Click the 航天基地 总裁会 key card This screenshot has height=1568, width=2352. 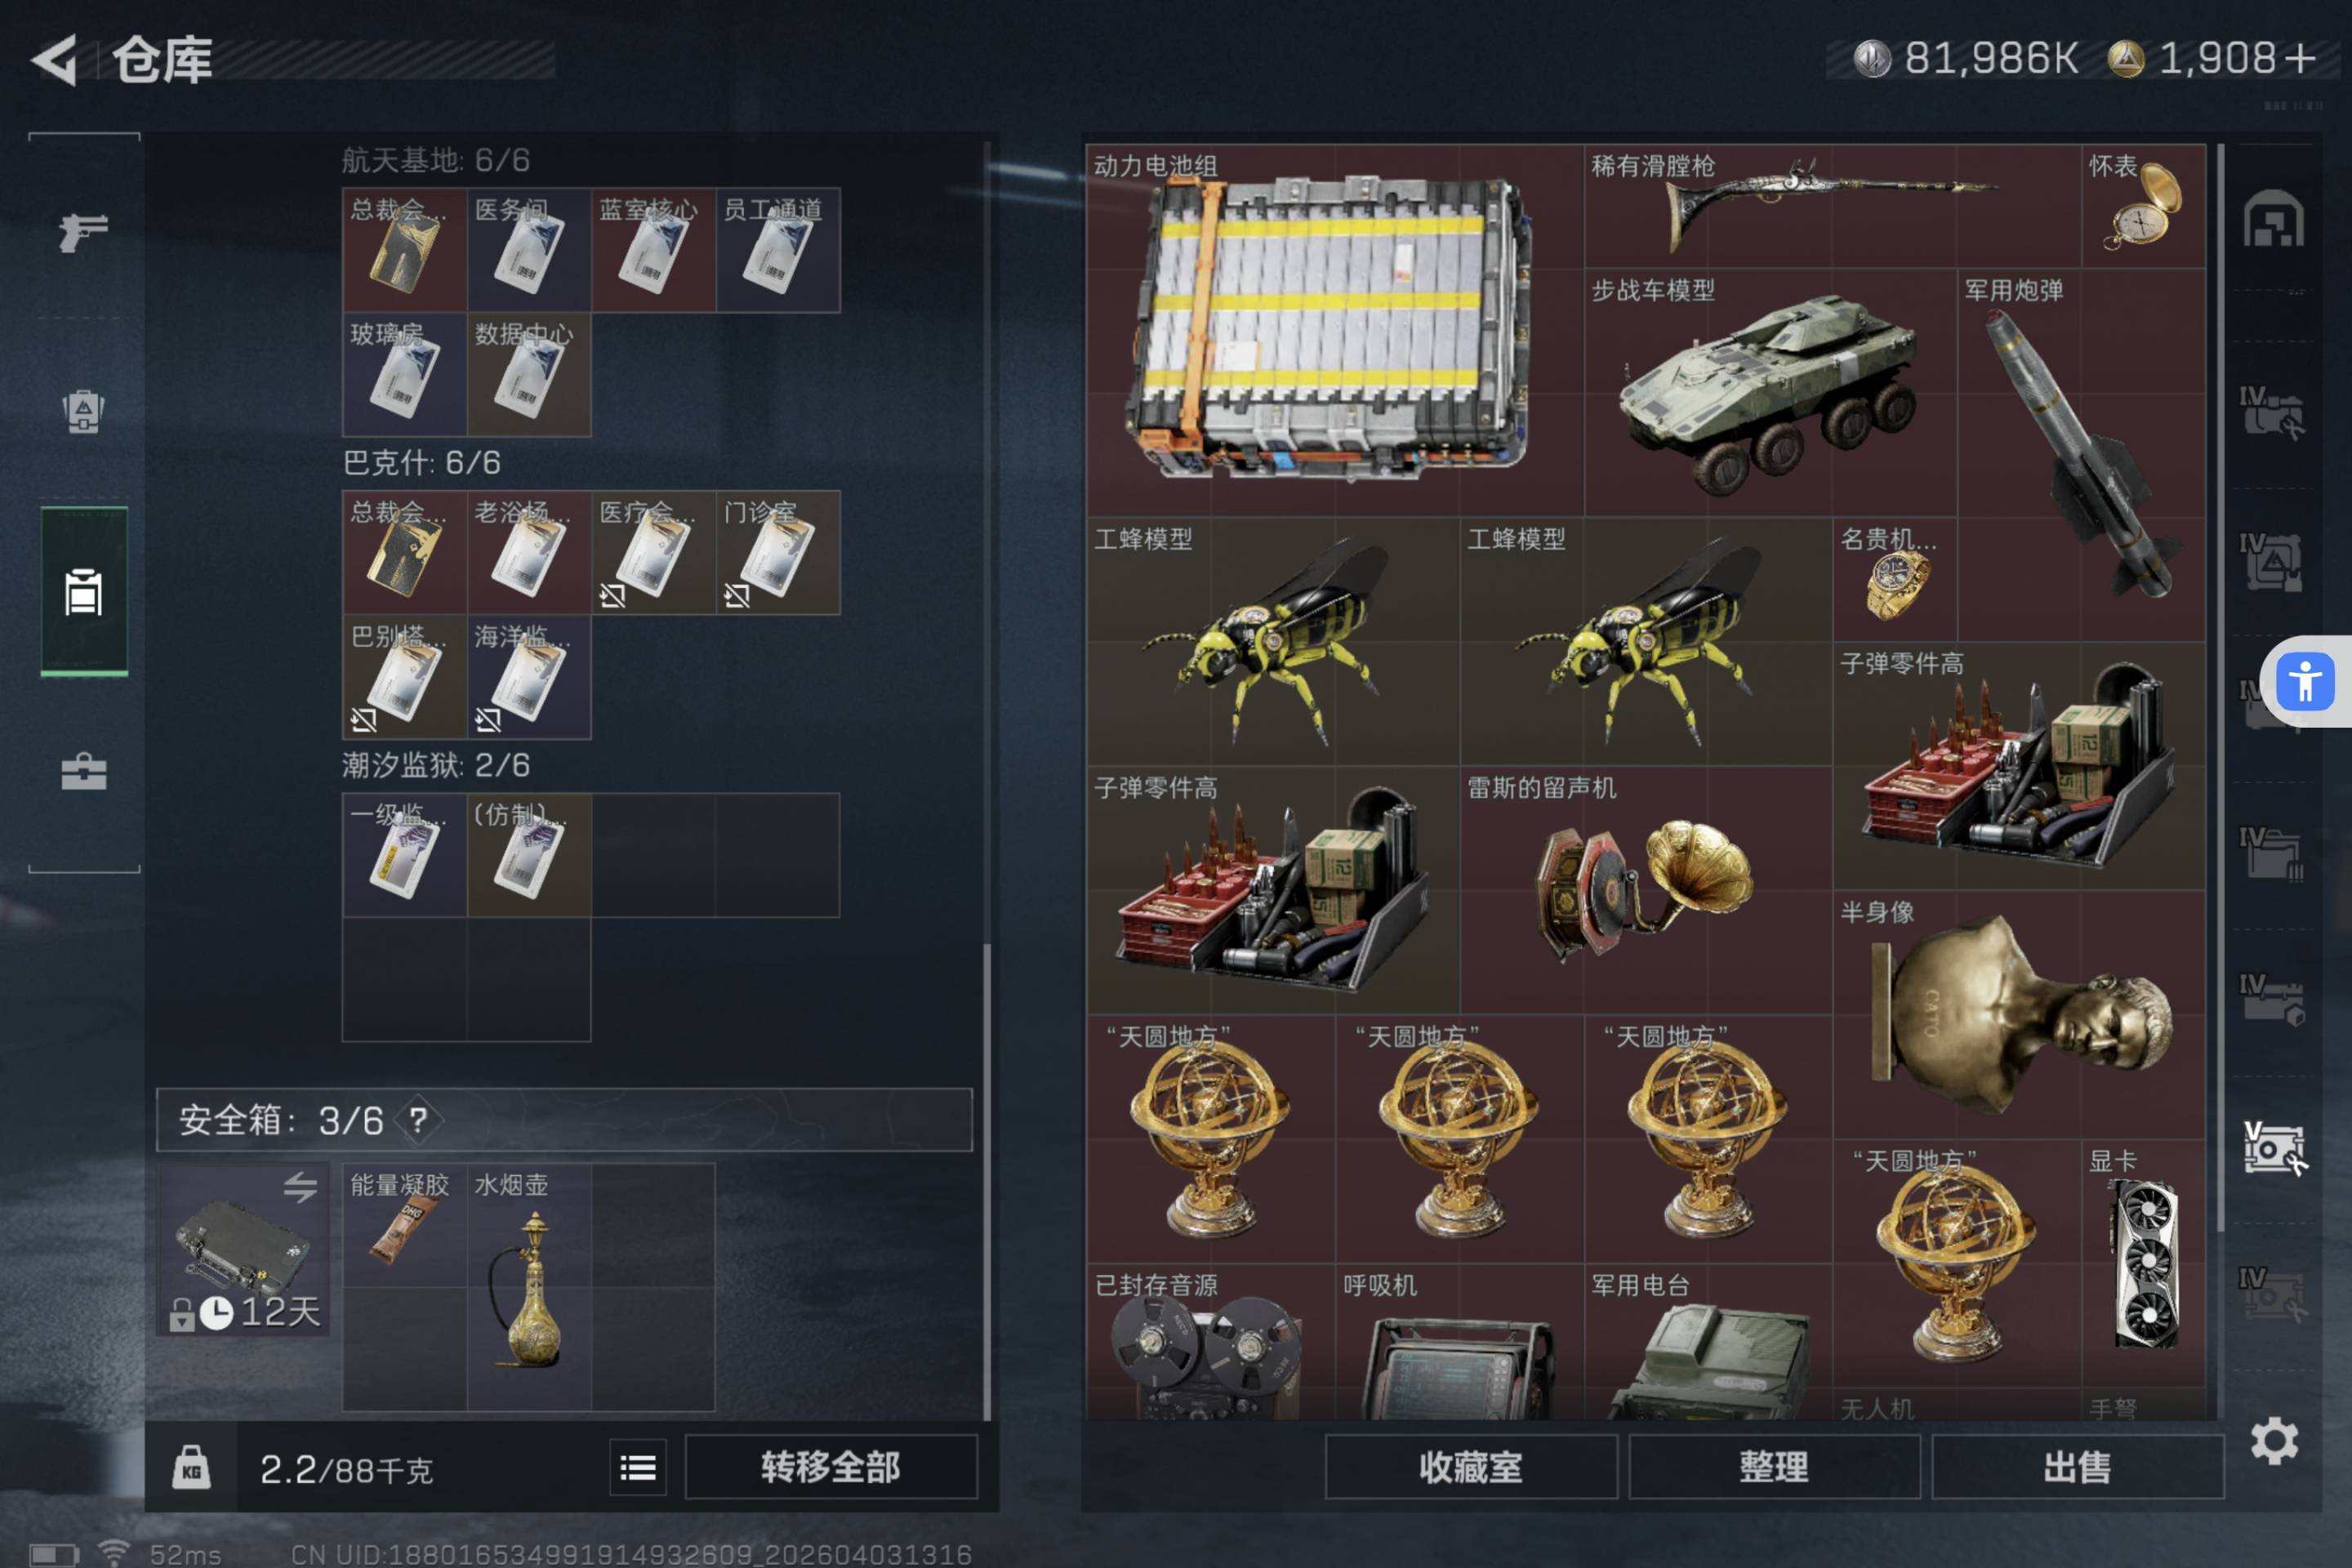pyautogui.click(x=405, y=250)
